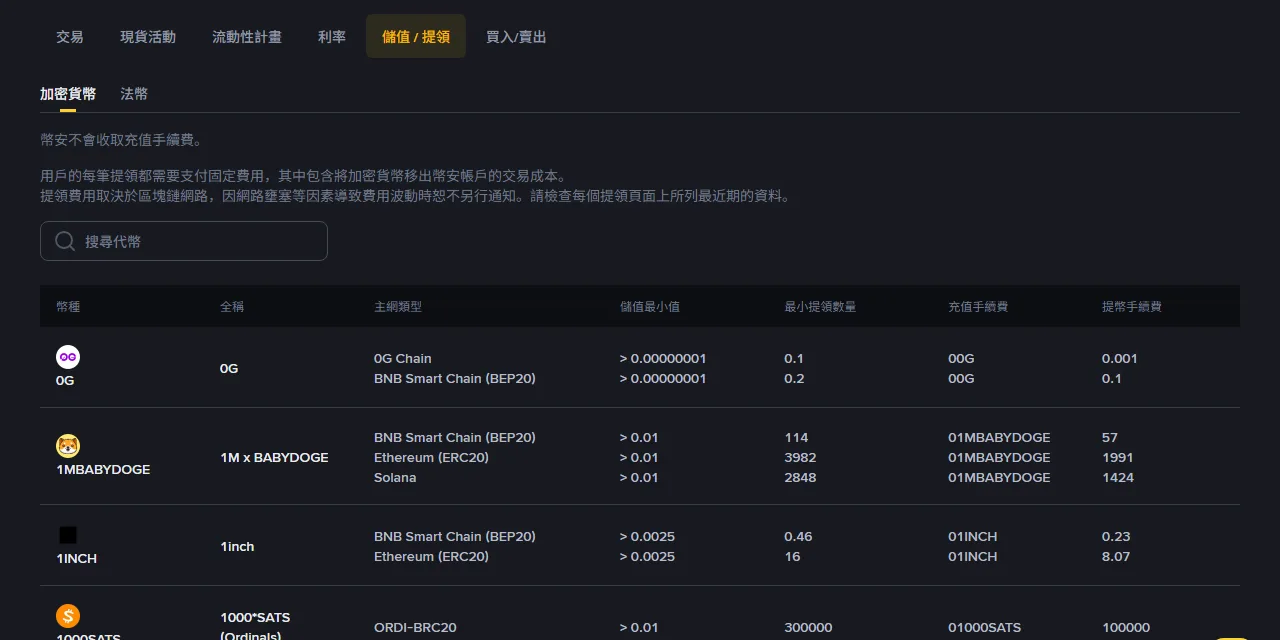1280x640 pixels.
Task: Open the 交易 tab
Action: 70,37
